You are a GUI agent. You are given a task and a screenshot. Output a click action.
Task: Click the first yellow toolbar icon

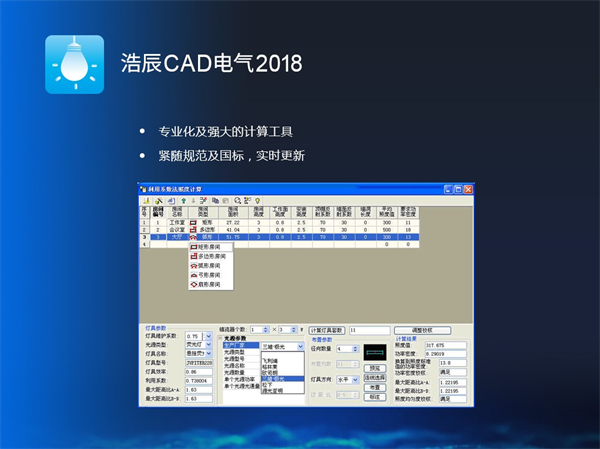click(x=146, y=201)
